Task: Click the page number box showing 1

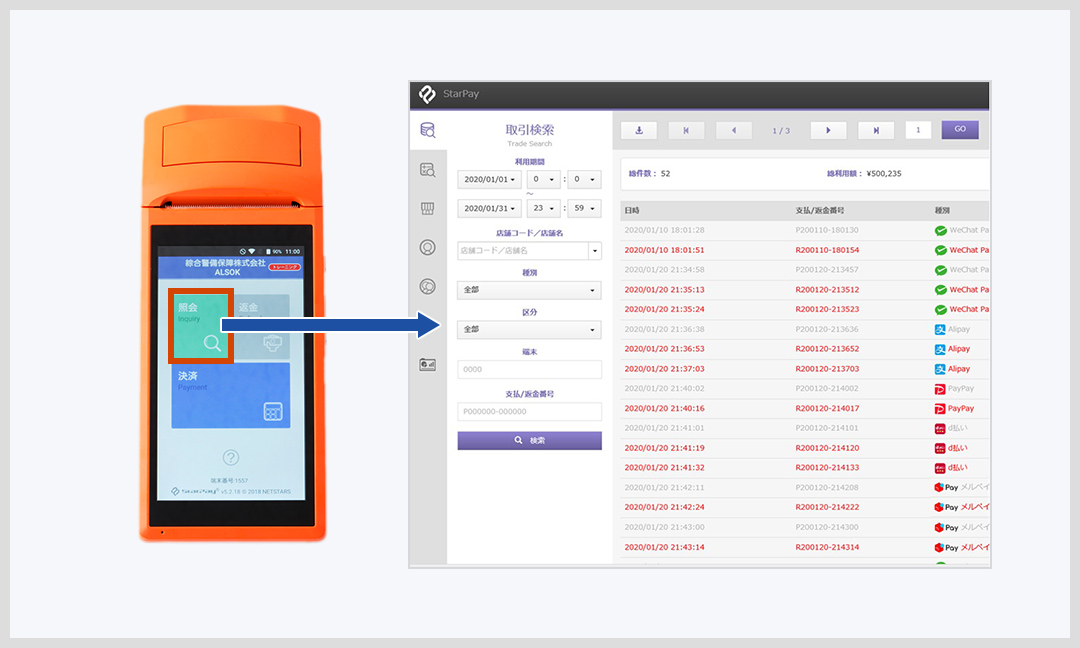Action: click(917, 130)
